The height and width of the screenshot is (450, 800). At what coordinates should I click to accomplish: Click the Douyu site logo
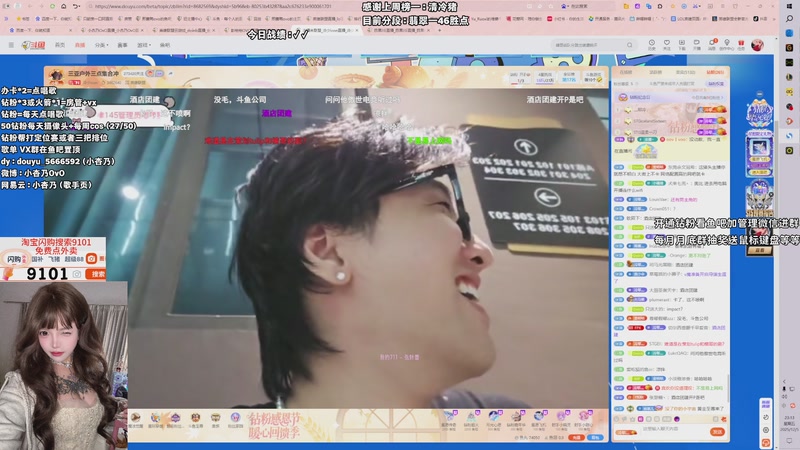coord(34,45)
